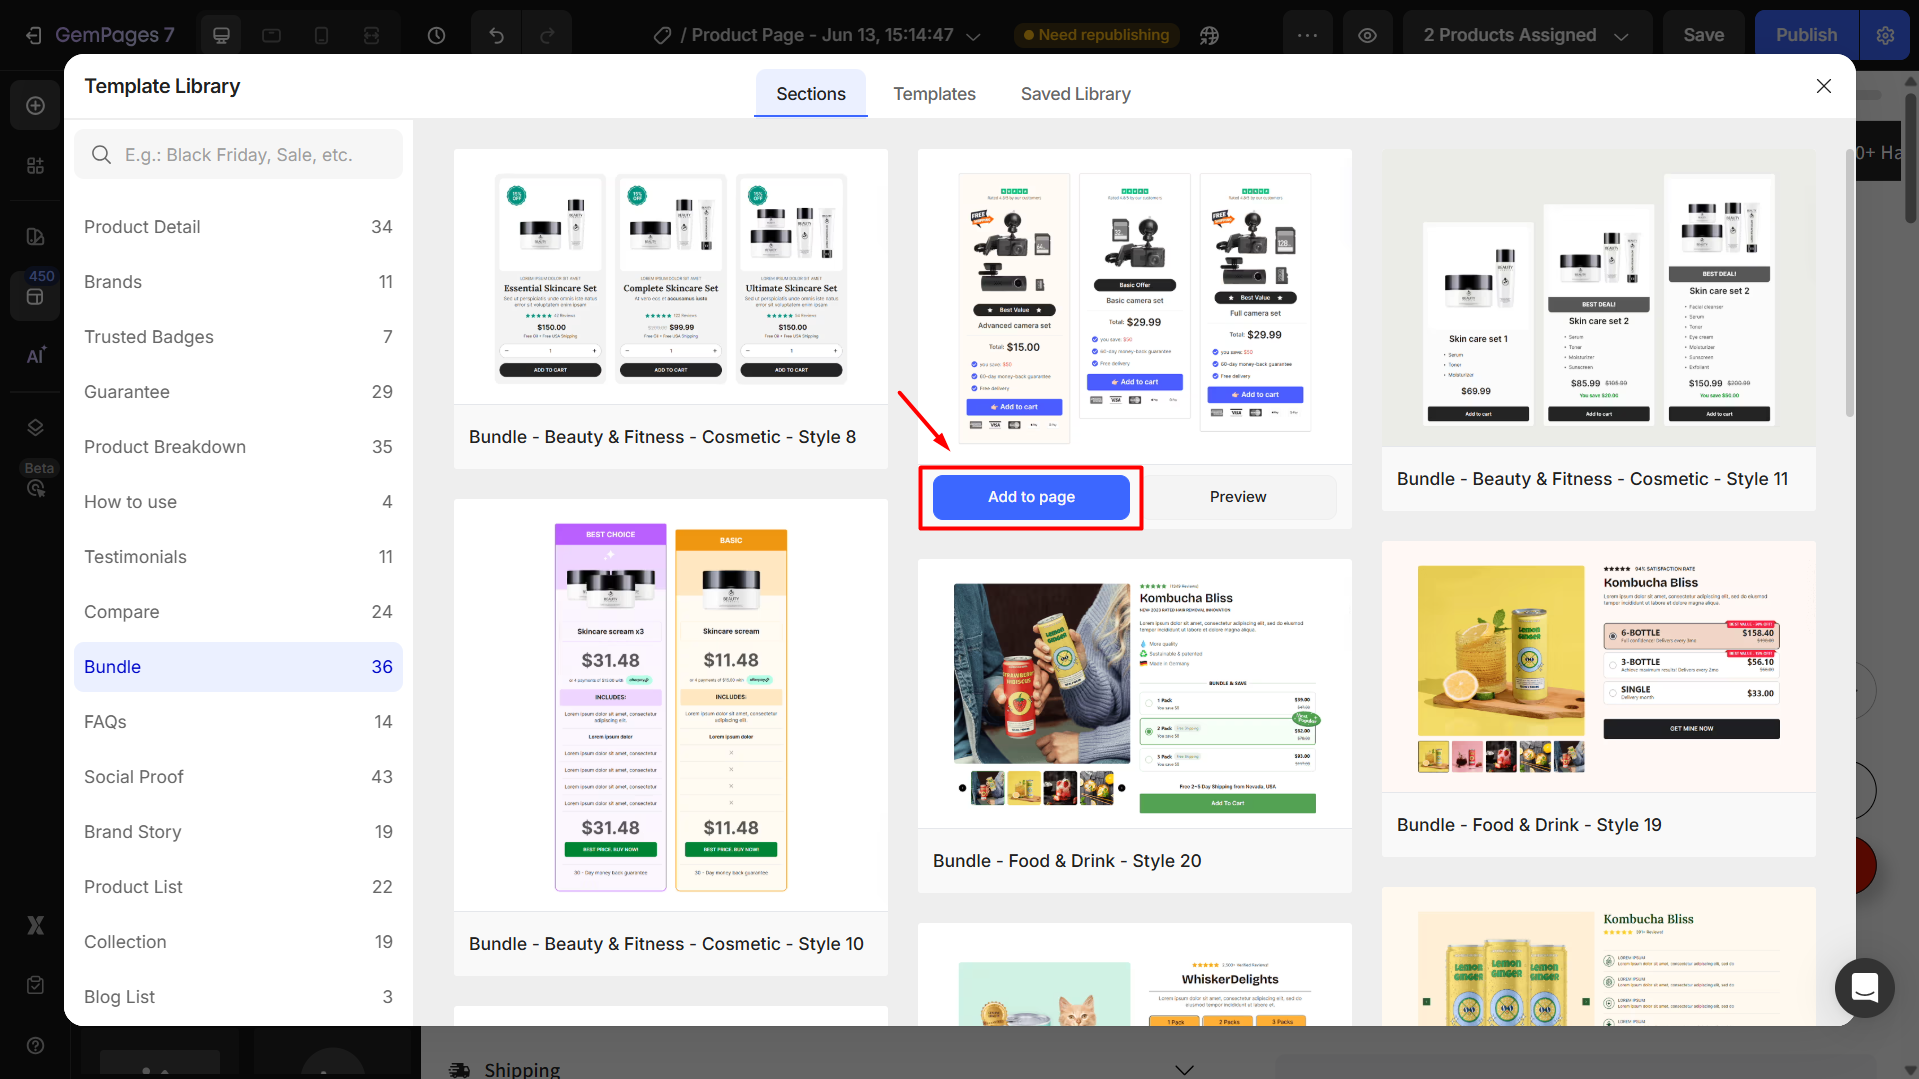Open the live chat support bubble
Screen dimensions: 1919x1079
click(x=1864, y=988)
